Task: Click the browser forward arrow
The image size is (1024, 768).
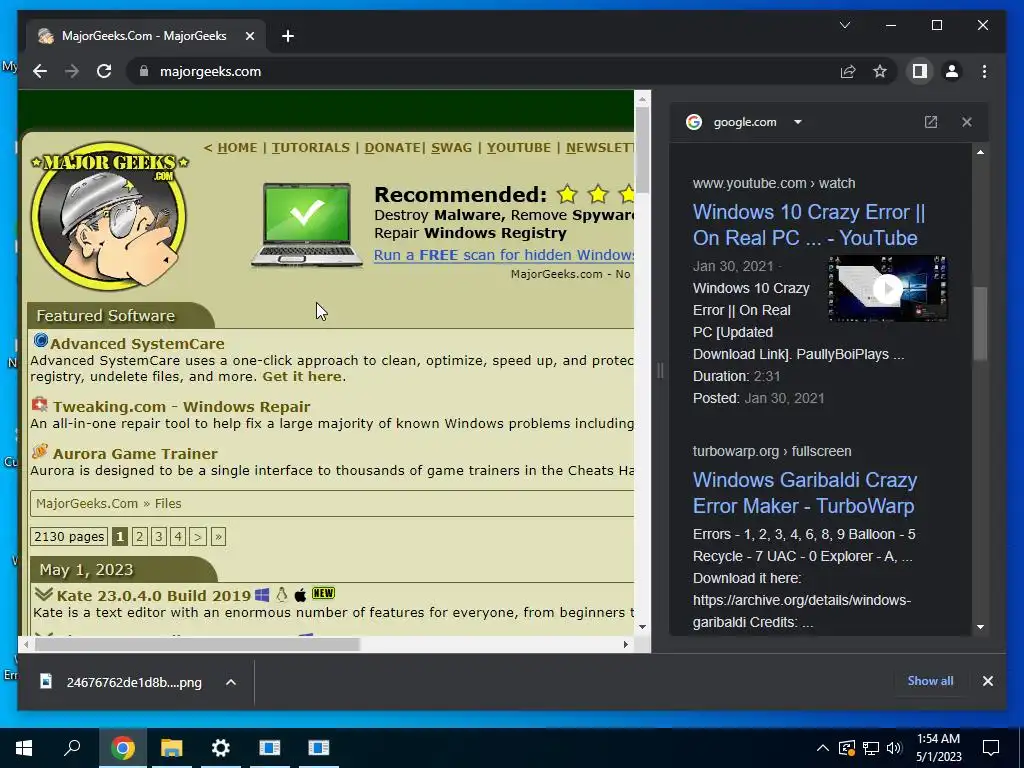Action: tap(72, 71)
